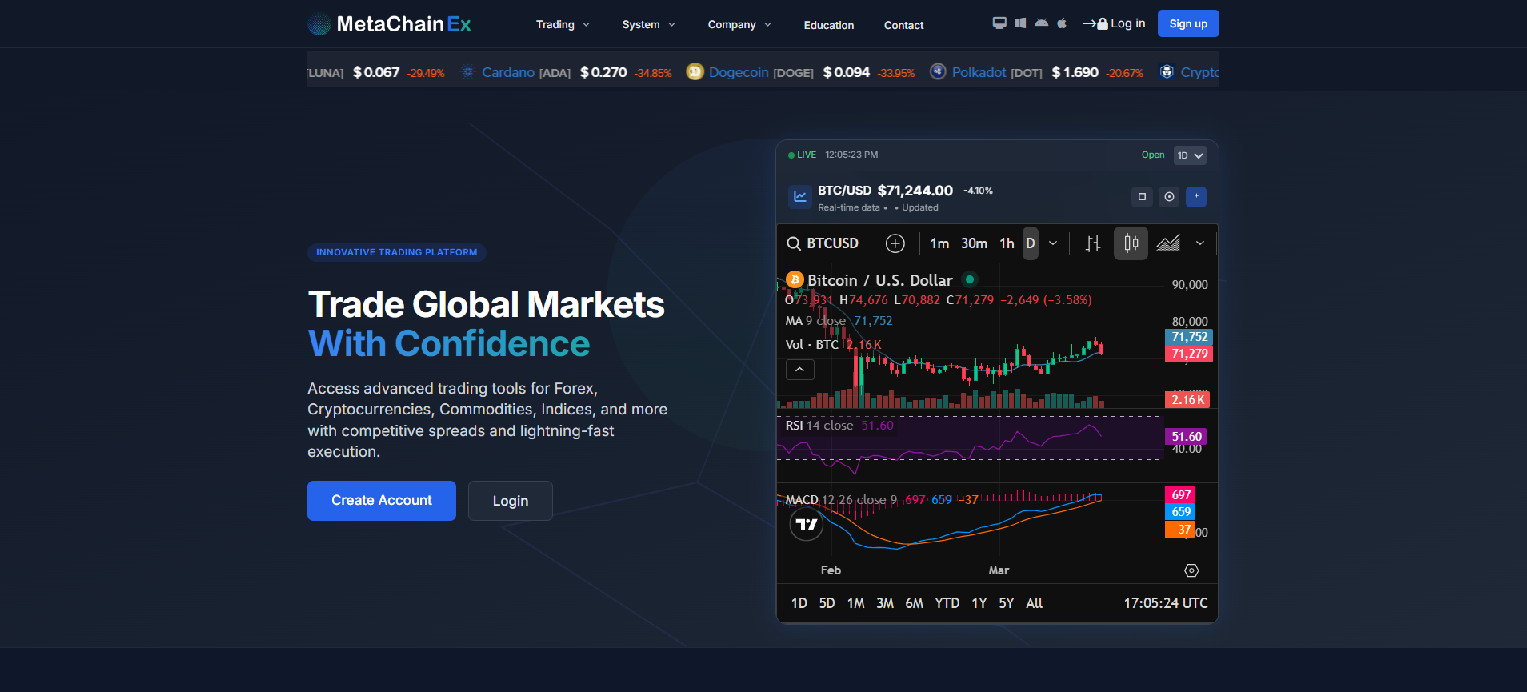This screenshot has height=692, width=1527.
Task: Open the desktop web platform icon
Action: click(999, 23)
